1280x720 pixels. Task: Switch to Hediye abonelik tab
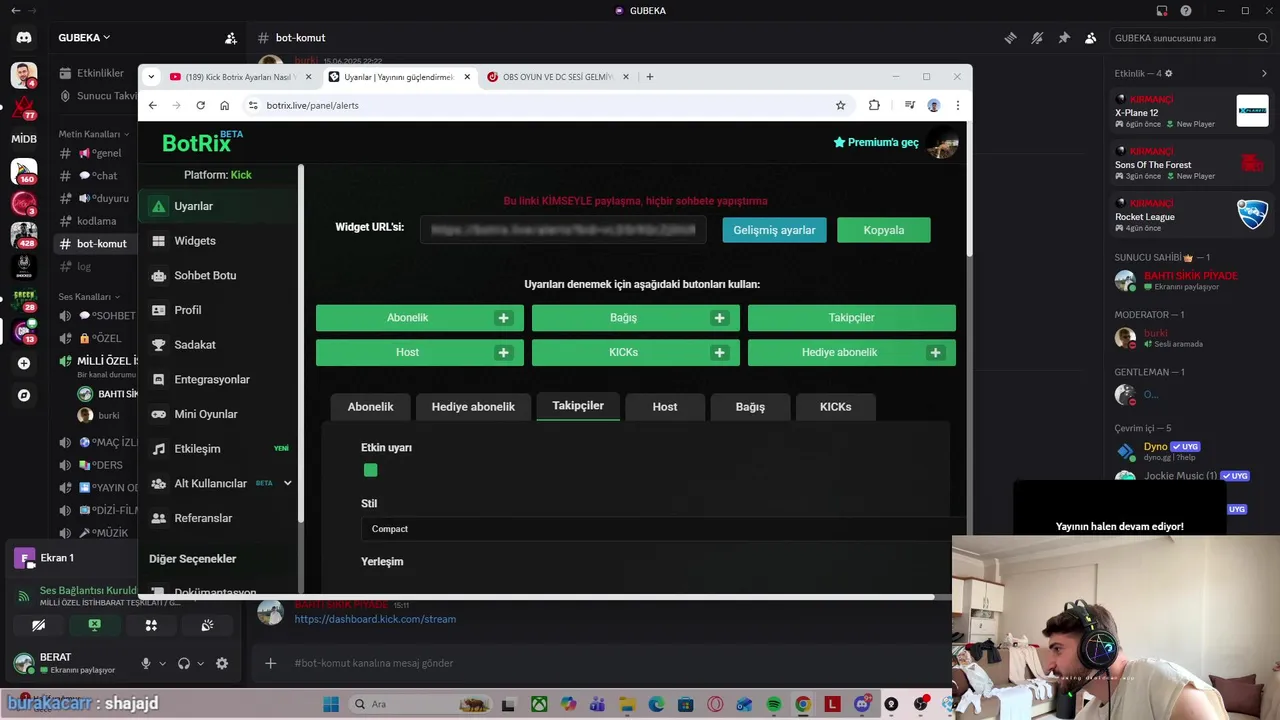click(473, 407)
